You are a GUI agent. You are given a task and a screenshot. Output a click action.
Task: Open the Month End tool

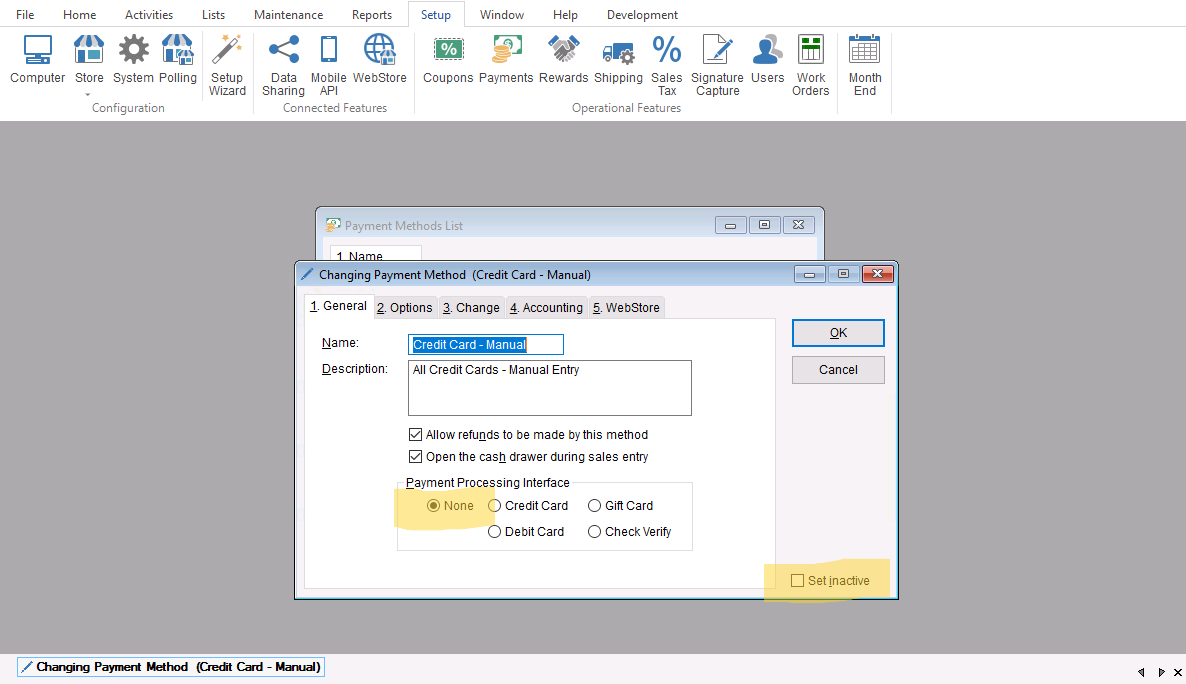(x=864, y=64)
